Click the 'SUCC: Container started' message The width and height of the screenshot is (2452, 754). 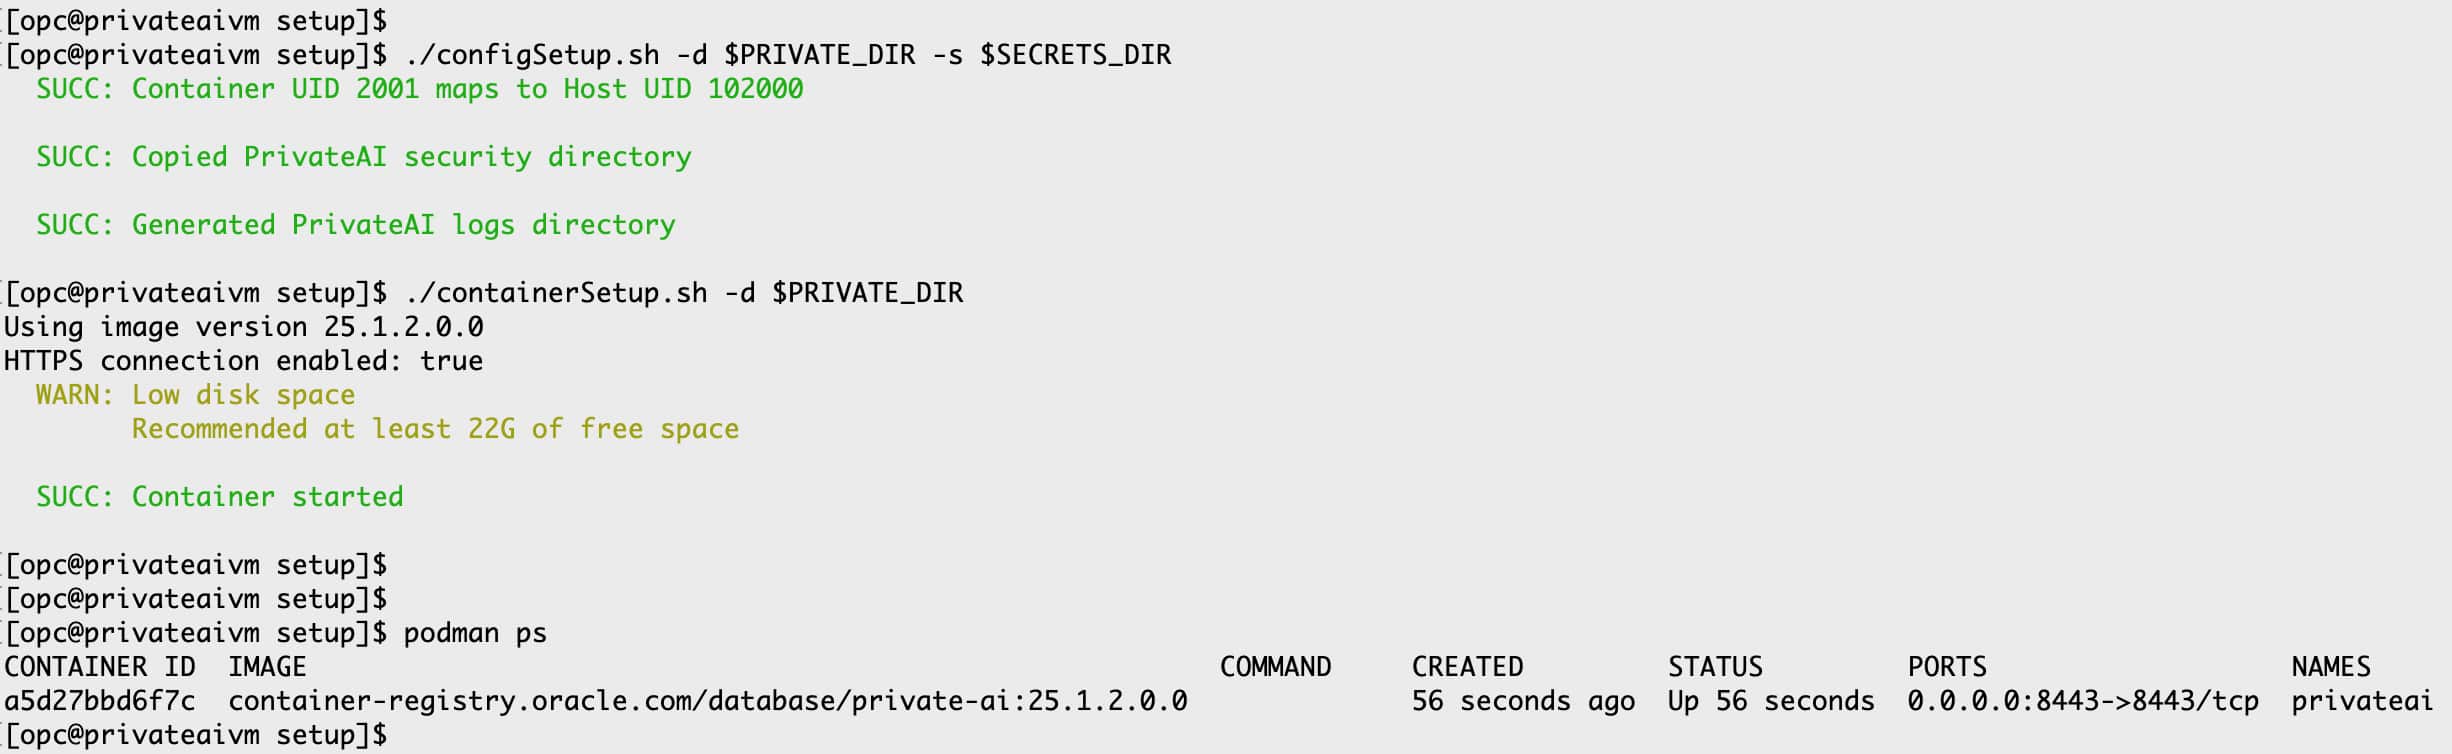[x=220, y=497]
